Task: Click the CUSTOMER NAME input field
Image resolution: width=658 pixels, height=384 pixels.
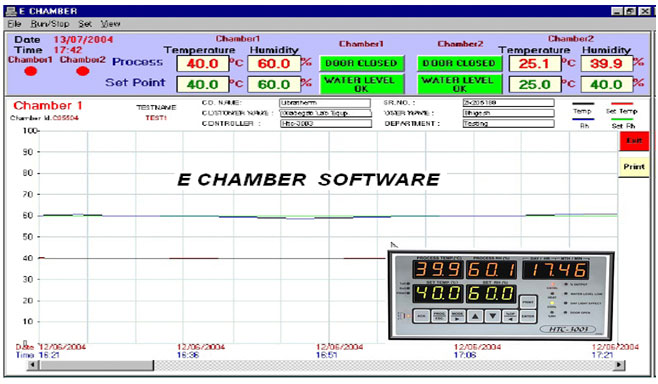Action: point(325,113)
